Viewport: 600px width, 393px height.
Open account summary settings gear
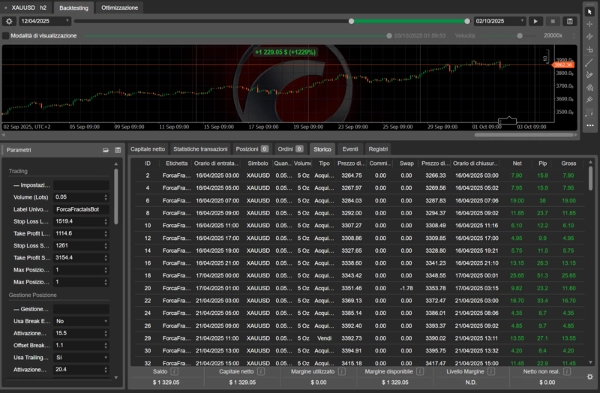pyautogui.click(x=590, y=377)
